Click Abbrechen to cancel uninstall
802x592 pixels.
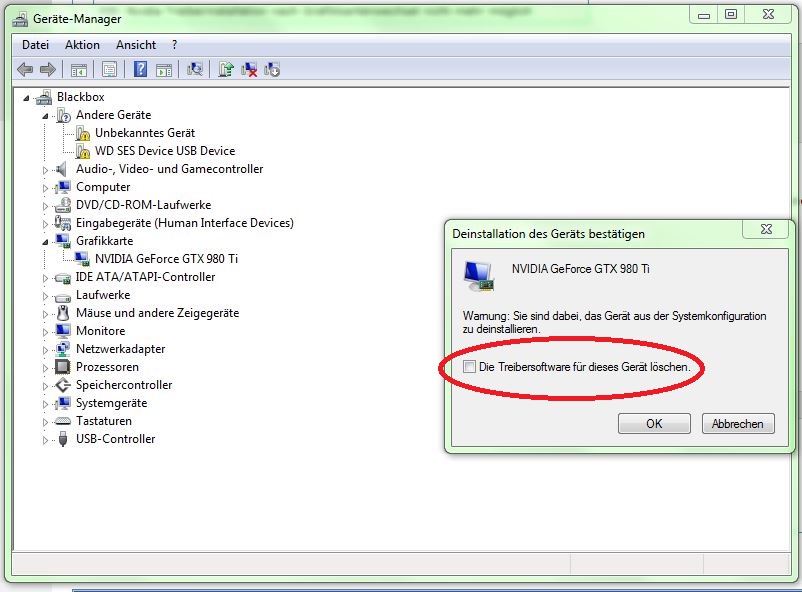tap(738, 424)
